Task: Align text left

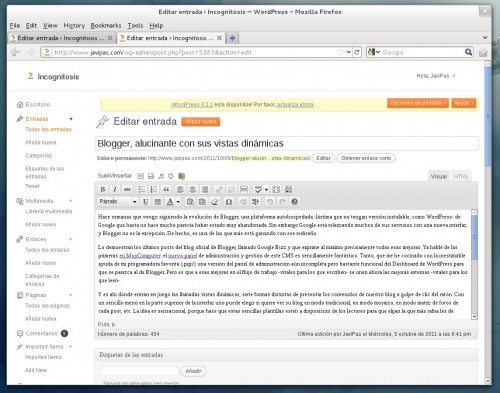Action: (180, 189)
